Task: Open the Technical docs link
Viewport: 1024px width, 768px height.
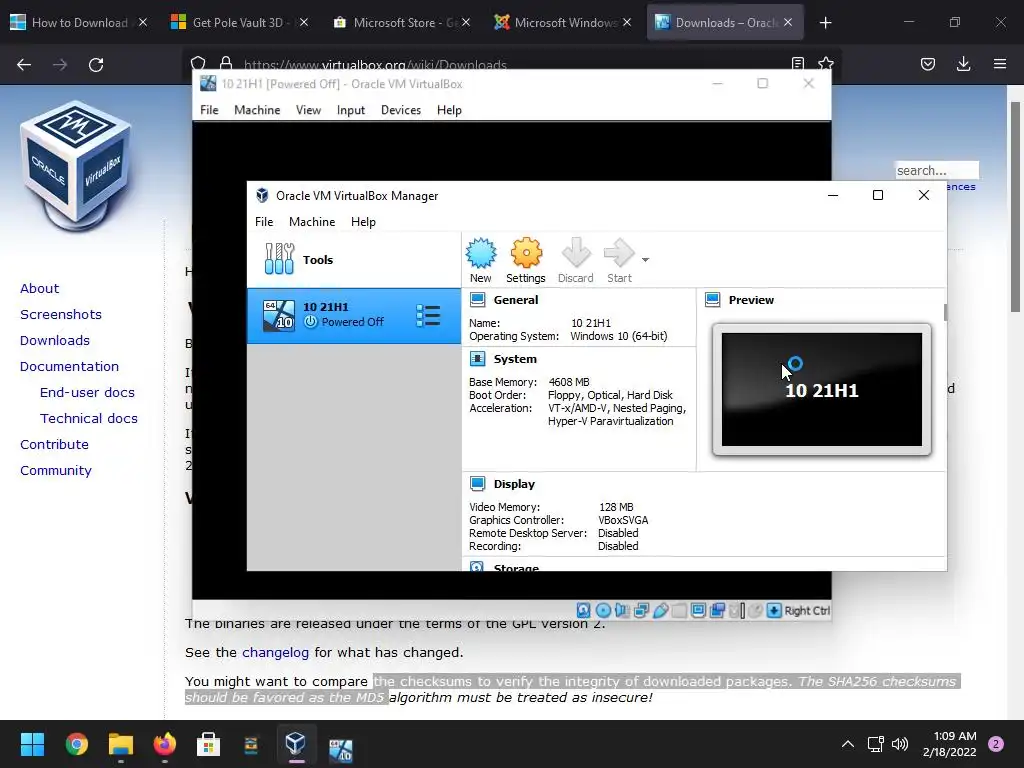Action: point(89,419)
